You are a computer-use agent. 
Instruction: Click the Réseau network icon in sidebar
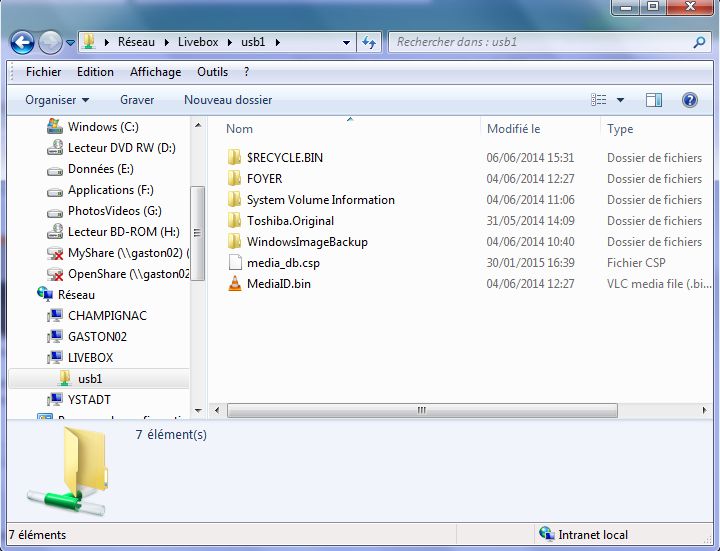(45, 294)
